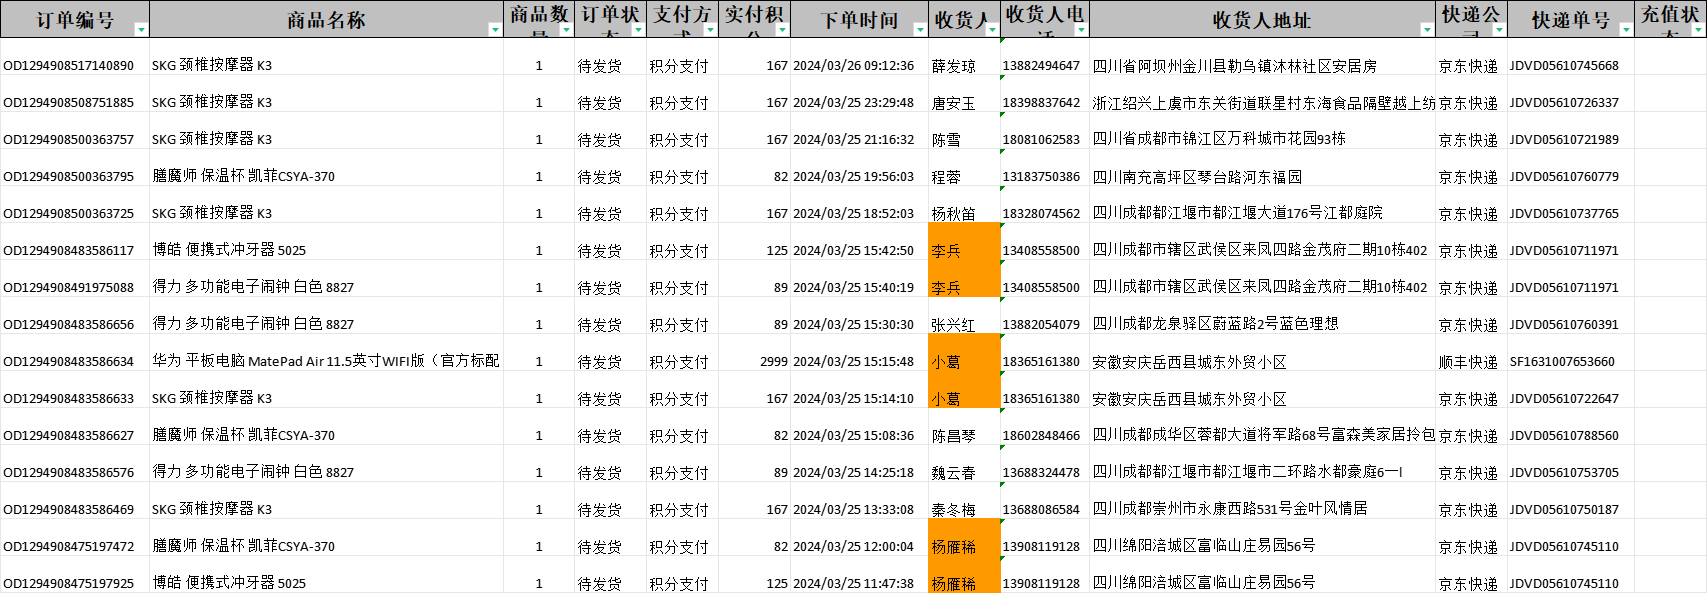The image size is (1707, 593).
Task: Click order time 2024/03/26 09:12:36
Action: [x=853, y=66]
